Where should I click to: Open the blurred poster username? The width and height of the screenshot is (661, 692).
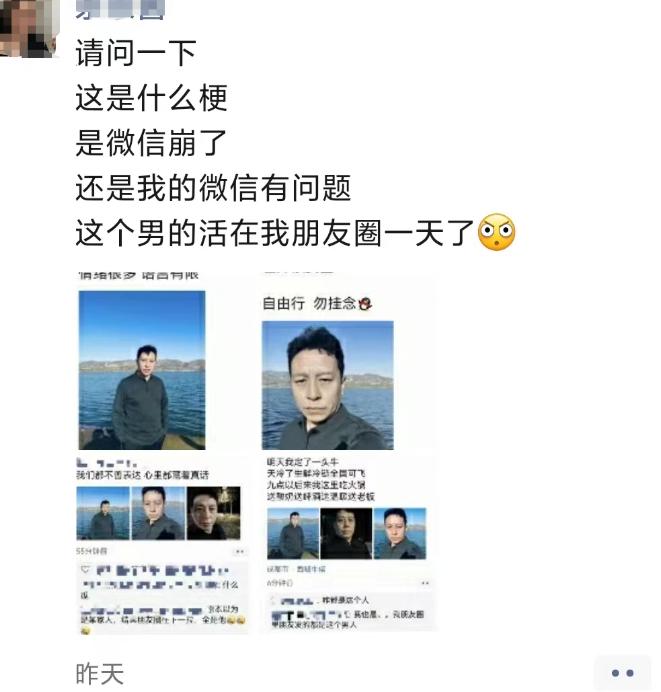coord(120,10)
